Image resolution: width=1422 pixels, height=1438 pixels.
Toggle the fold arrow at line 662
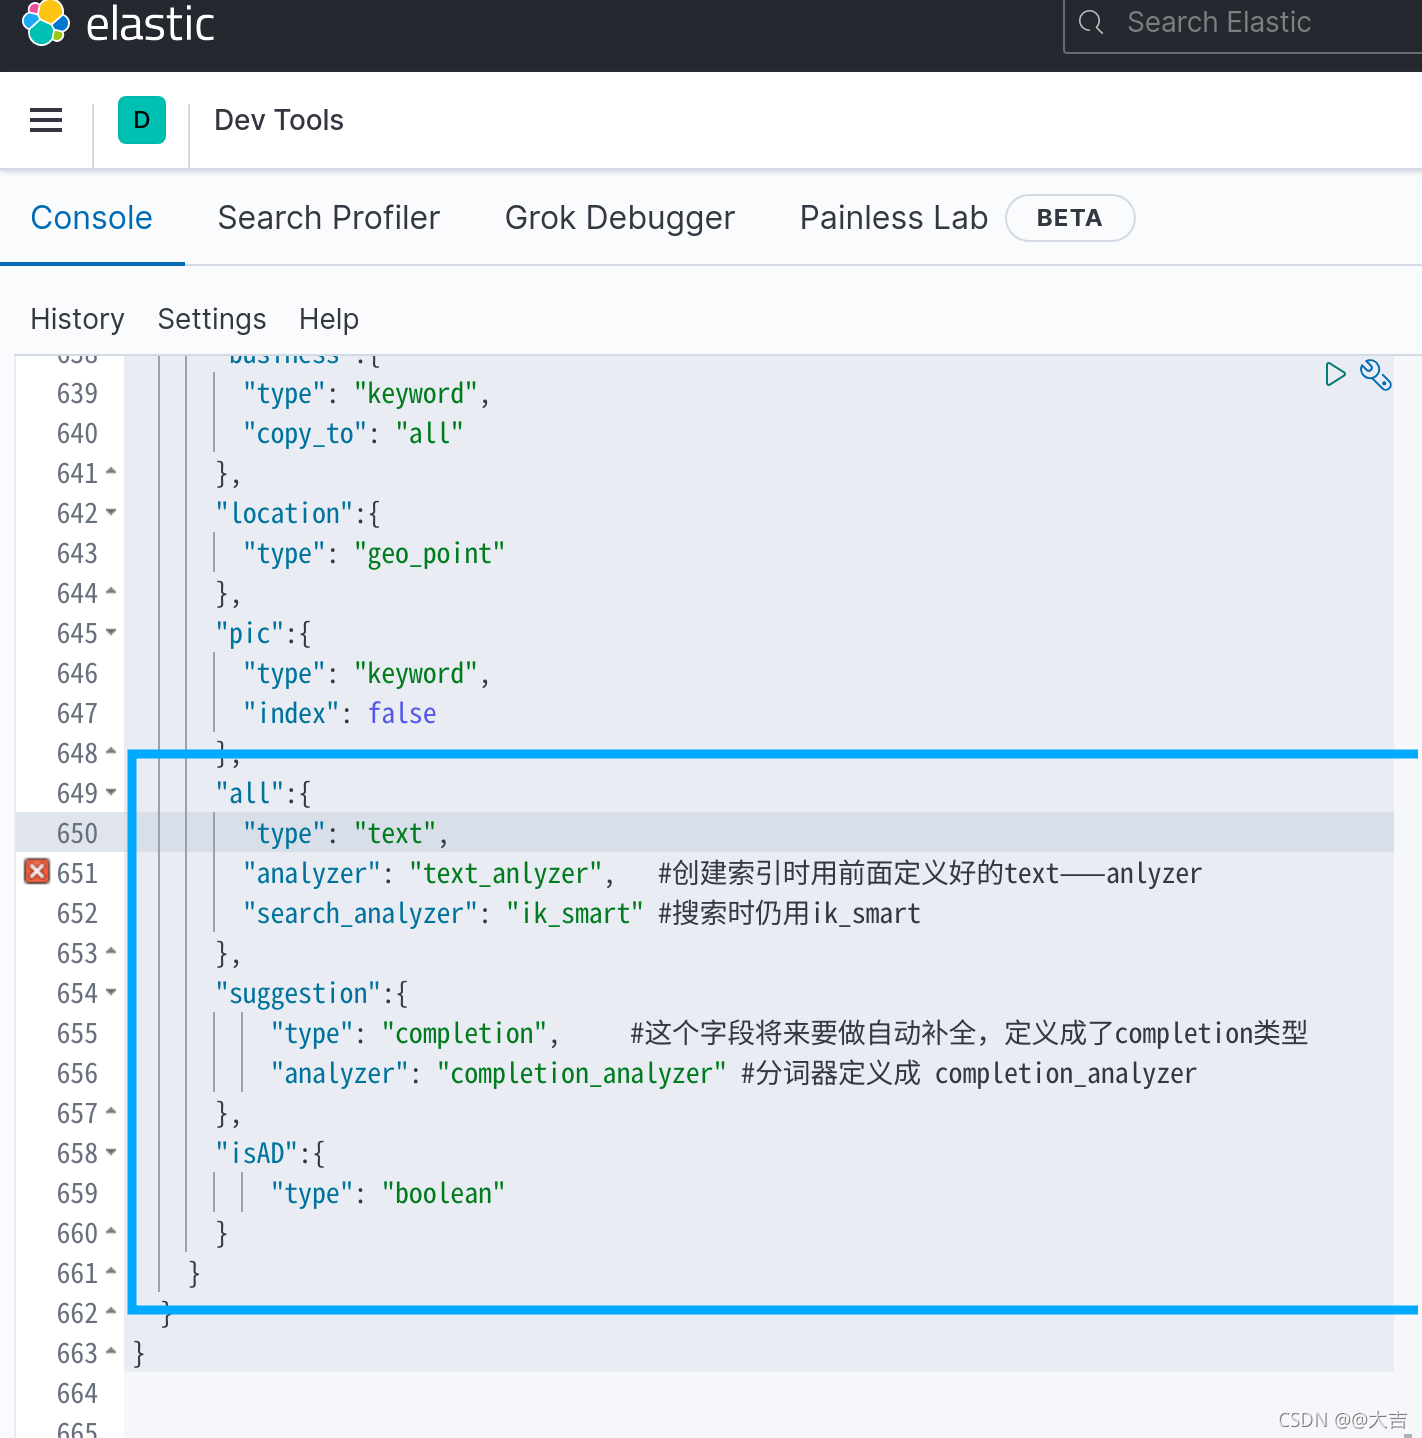(x=111, y=1311)
